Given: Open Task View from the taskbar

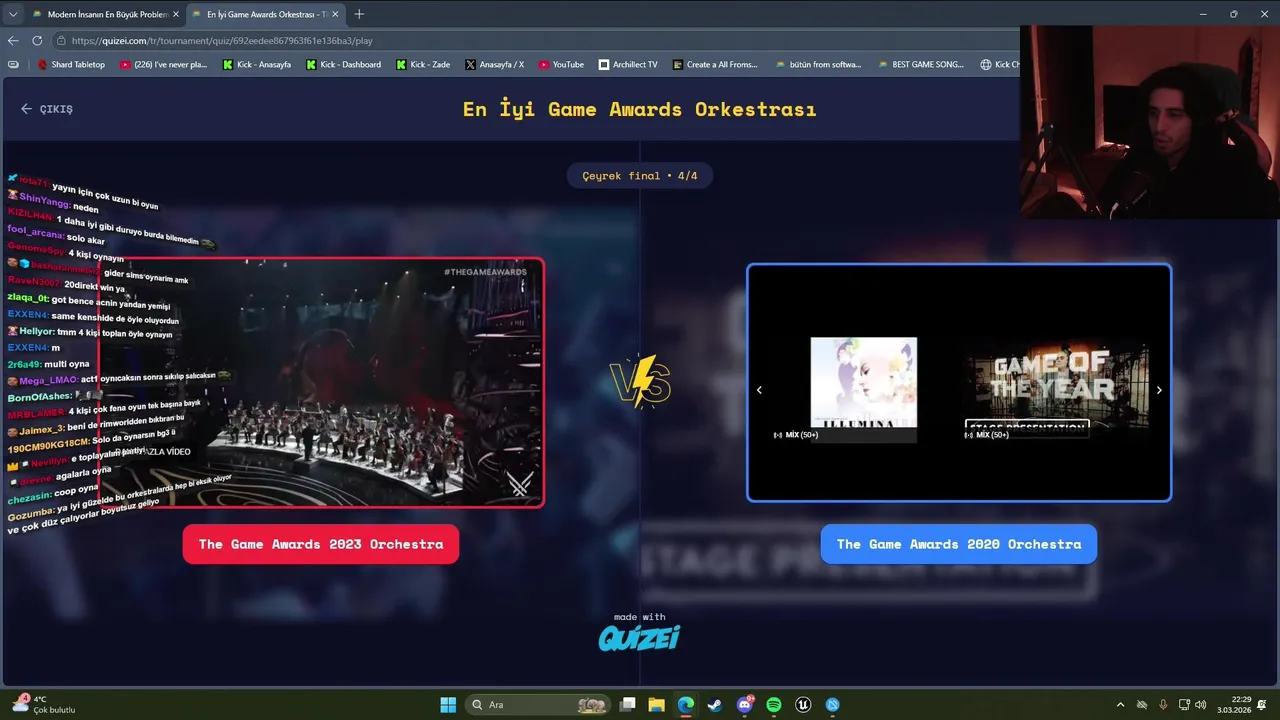Looking at the screenshot, I should point(627,705).
